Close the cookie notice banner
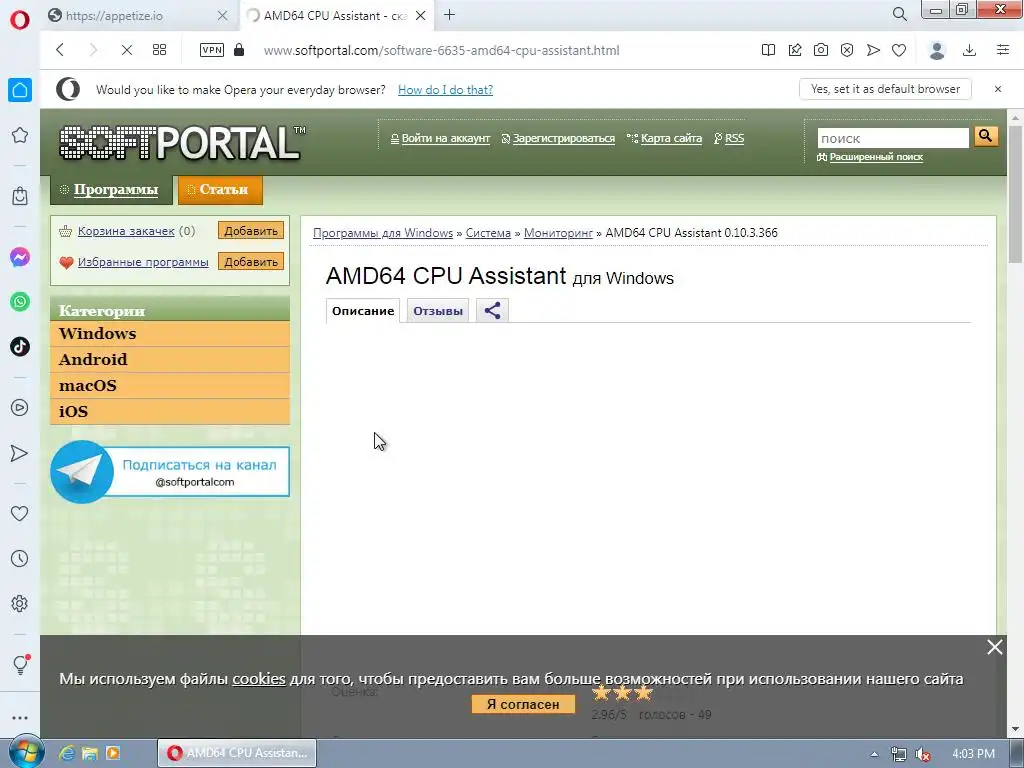 995,647
